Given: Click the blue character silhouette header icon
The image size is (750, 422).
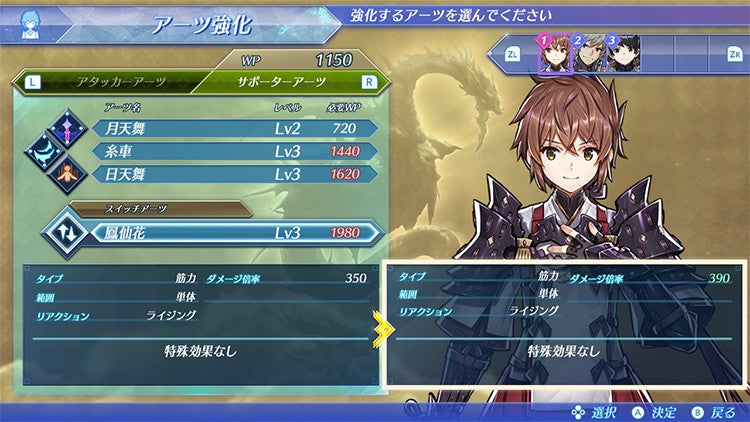Looking at the screenshot, I should click(31, 25).
